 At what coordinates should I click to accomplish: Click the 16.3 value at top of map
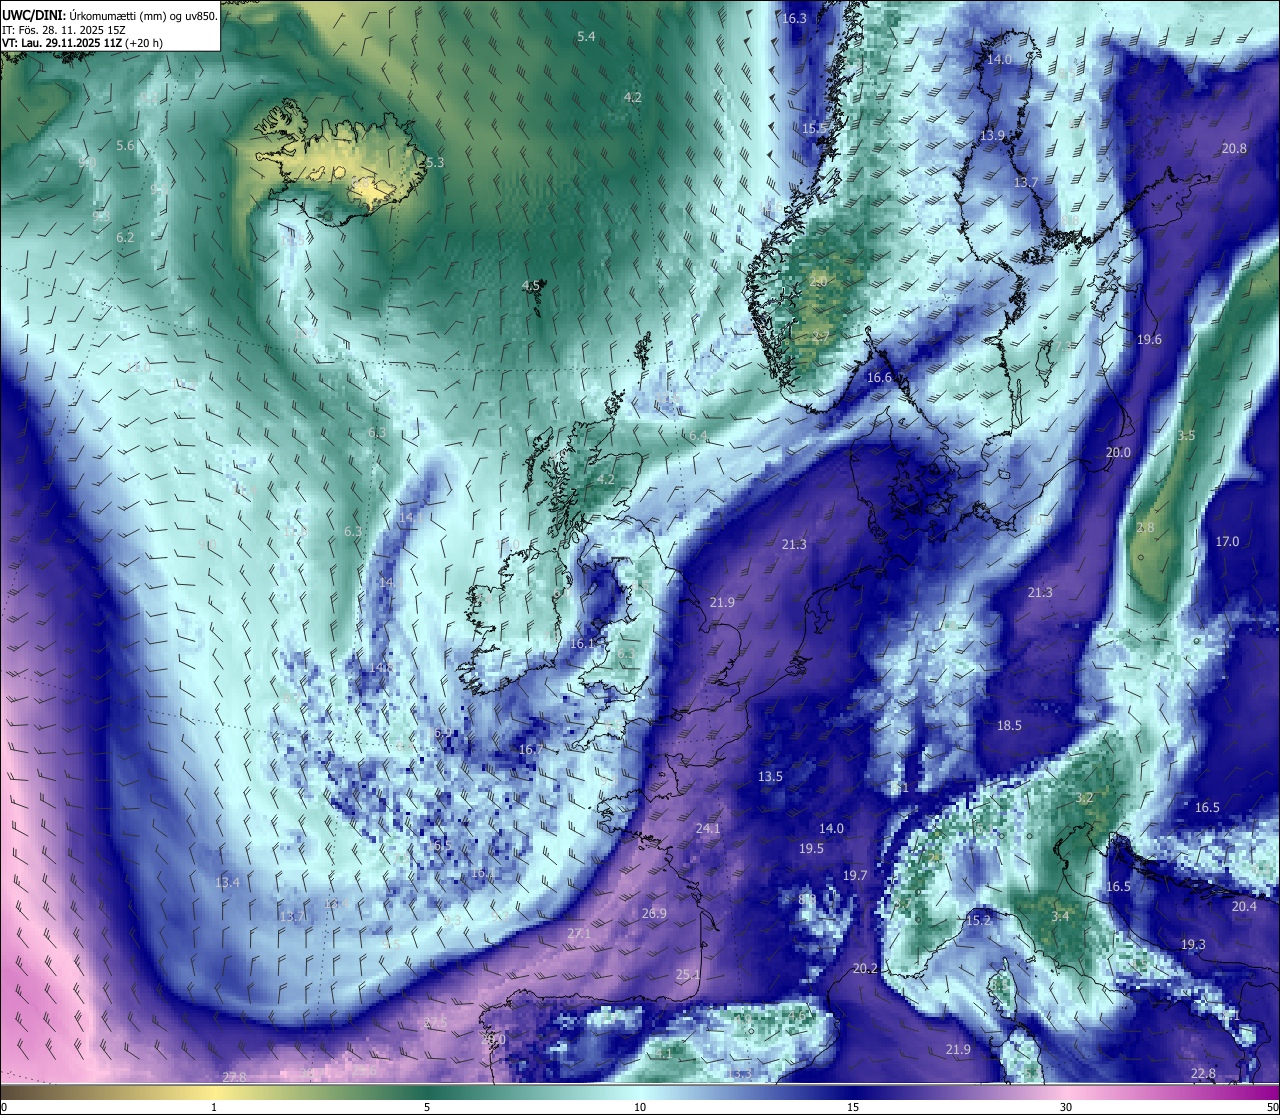coord(795,18)
